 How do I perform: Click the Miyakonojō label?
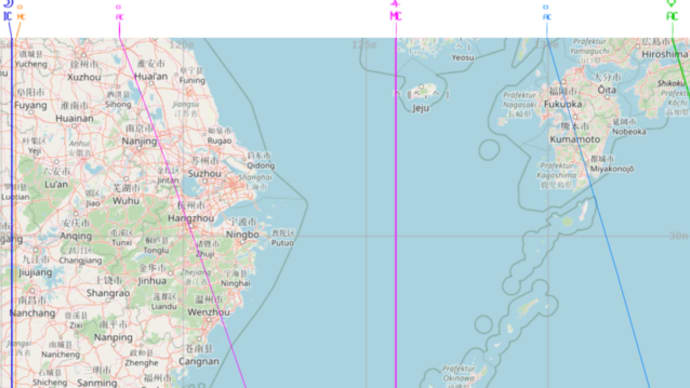click(x=612, y=169)
